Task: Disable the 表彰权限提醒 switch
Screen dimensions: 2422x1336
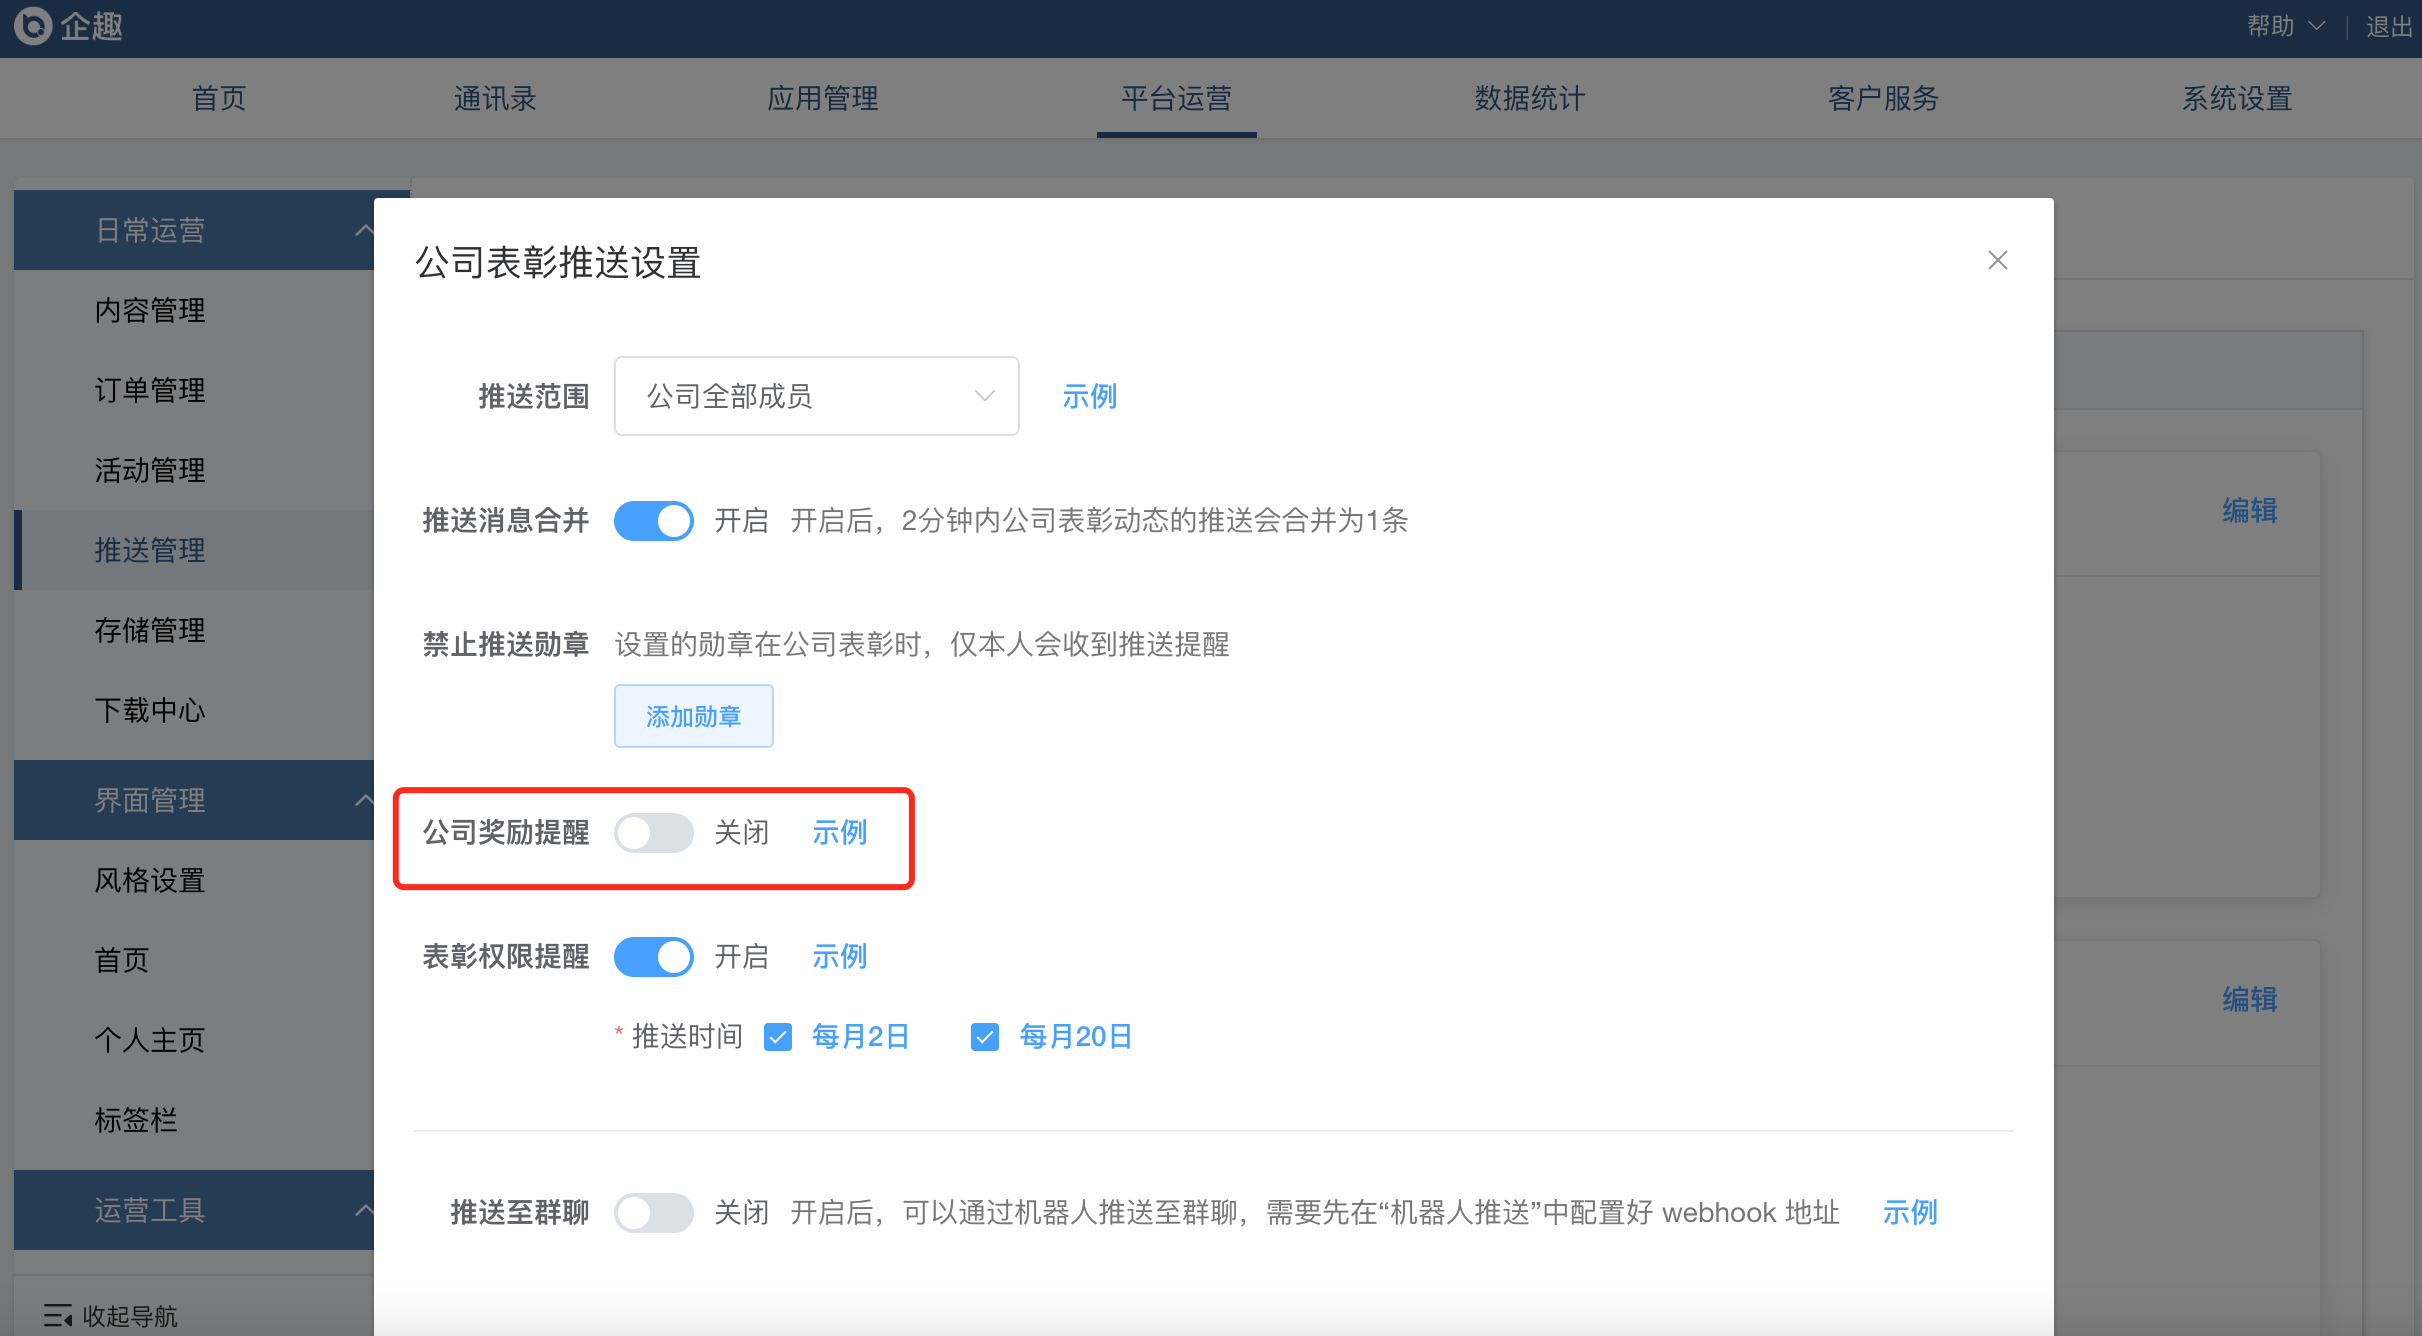Action: (654, 957)
